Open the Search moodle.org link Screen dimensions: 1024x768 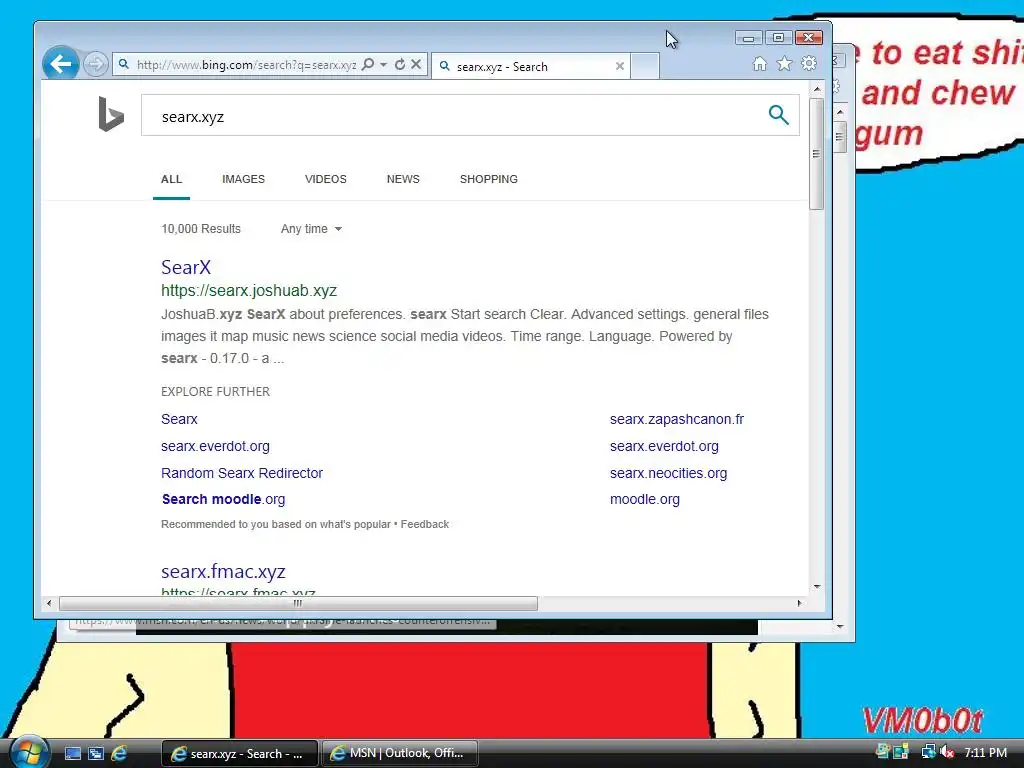[223, 499]
